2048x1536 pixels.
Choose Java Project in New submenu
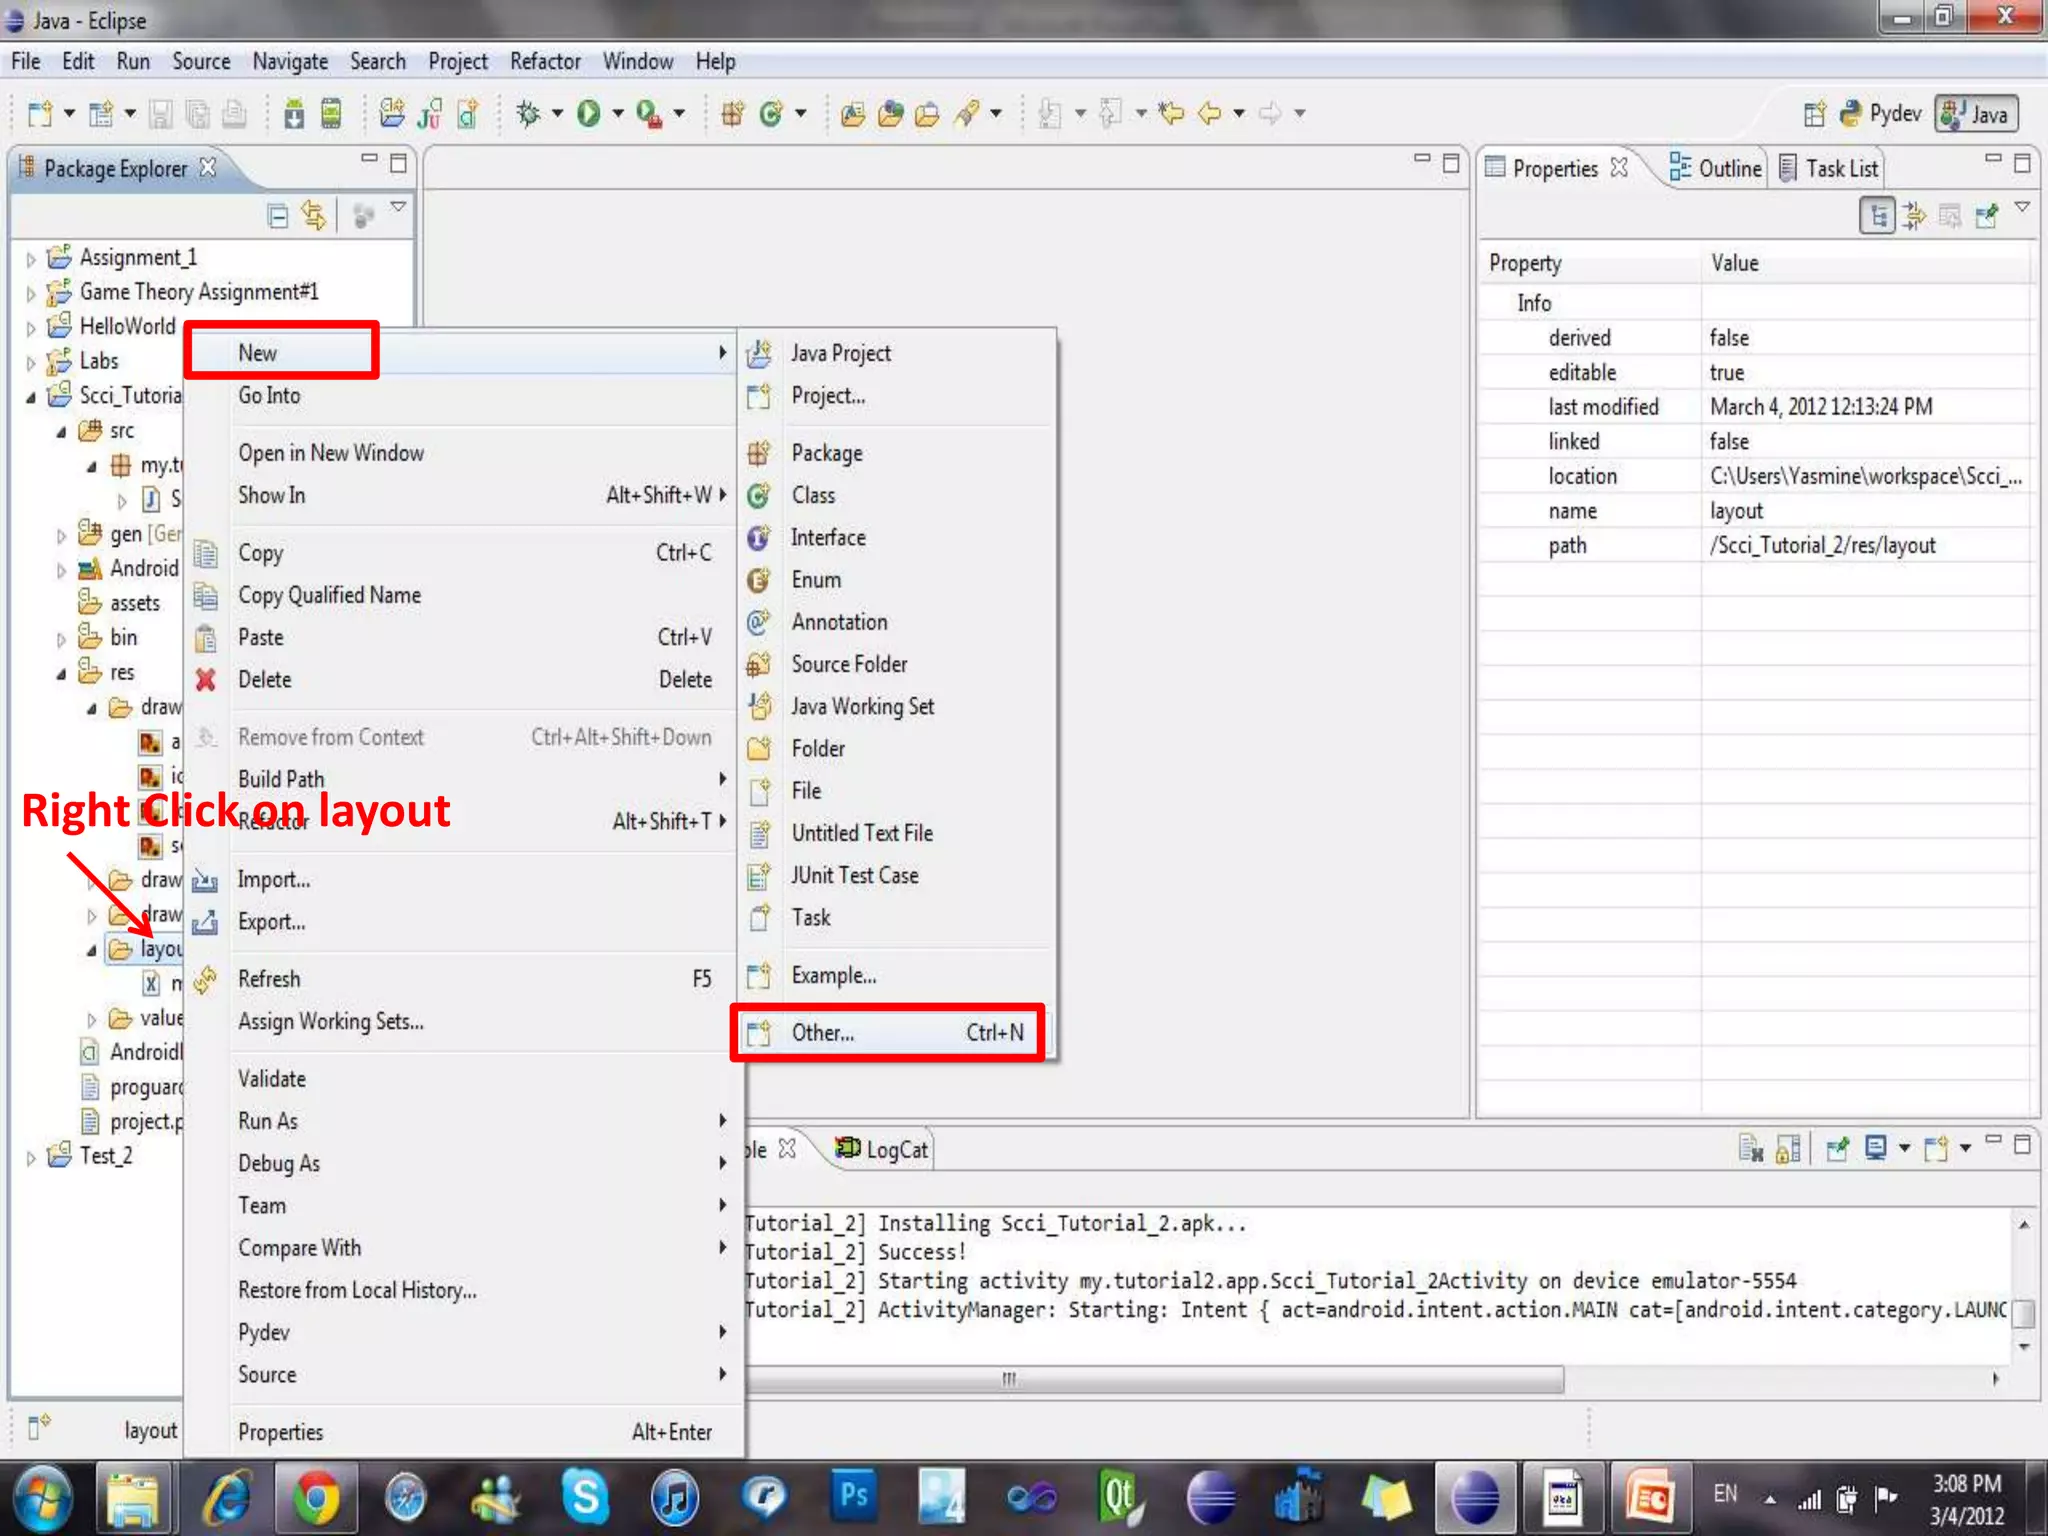coord(896,353)
